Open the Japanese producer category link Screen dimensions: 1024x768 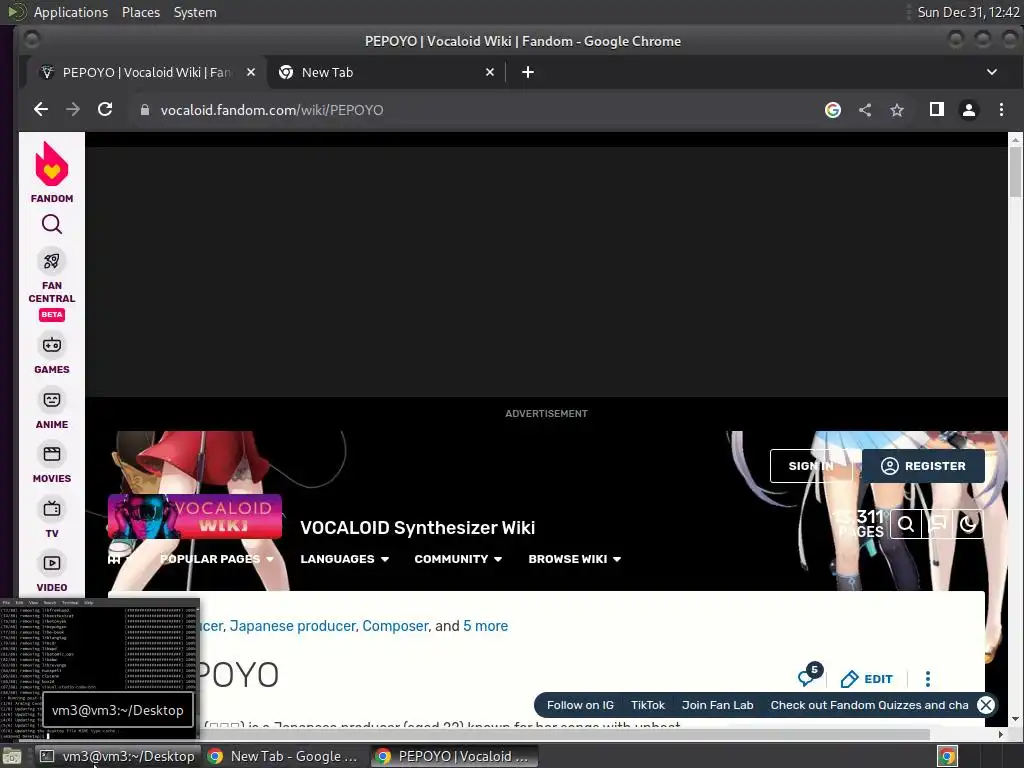pos(293,626)
